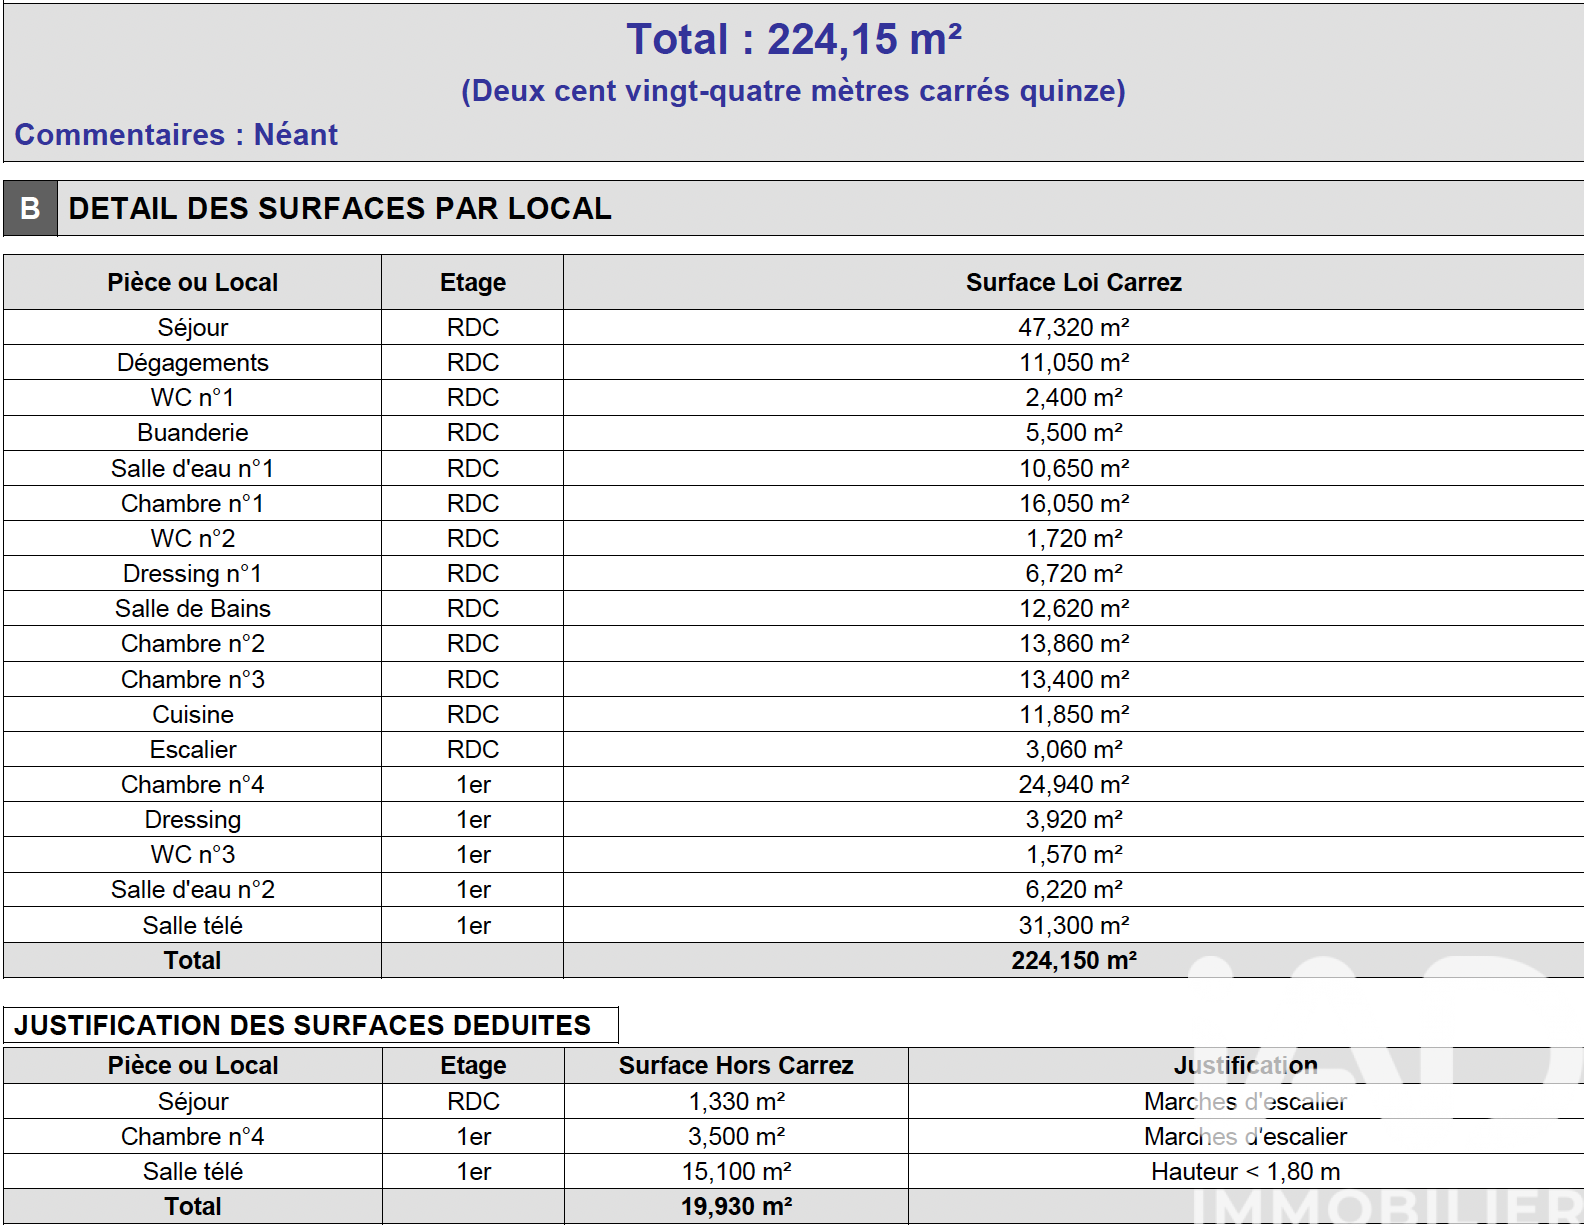This screenshot has height=1230, width=1584.
Task: Select the "Buanderie" row label
Action: click(192, 433)
